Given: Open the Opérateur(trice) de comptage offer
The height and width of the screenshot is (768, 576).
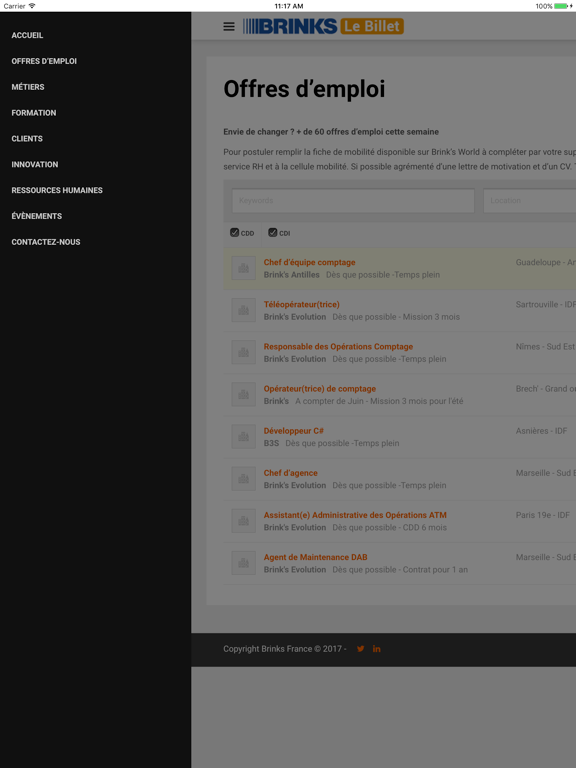Looking at the screenshot, I should pos(320,389).
